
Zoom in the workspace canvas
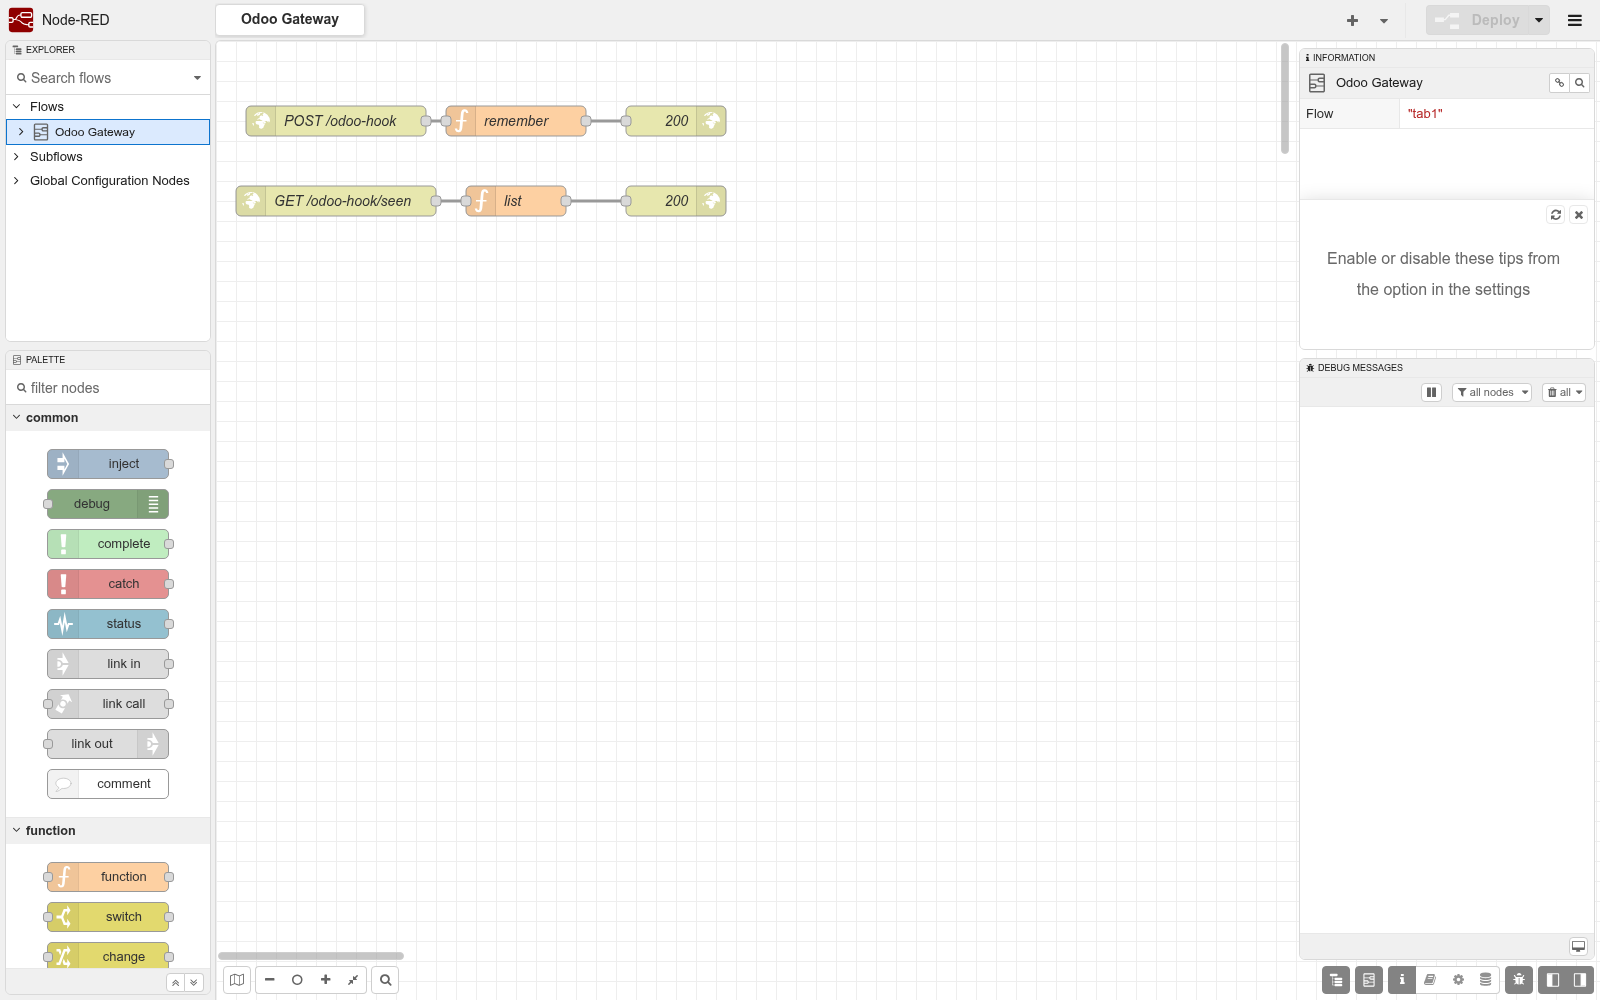coord(325,980)
